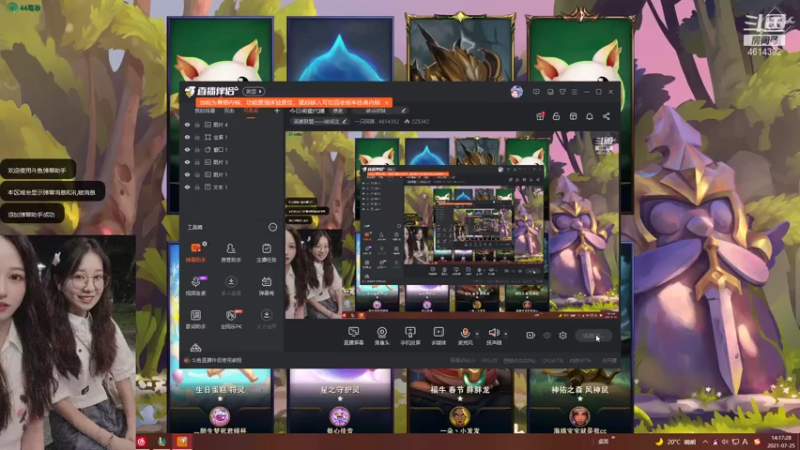
Task: Open the hamburger menu in title bar
Action: [x=574, y=92]
